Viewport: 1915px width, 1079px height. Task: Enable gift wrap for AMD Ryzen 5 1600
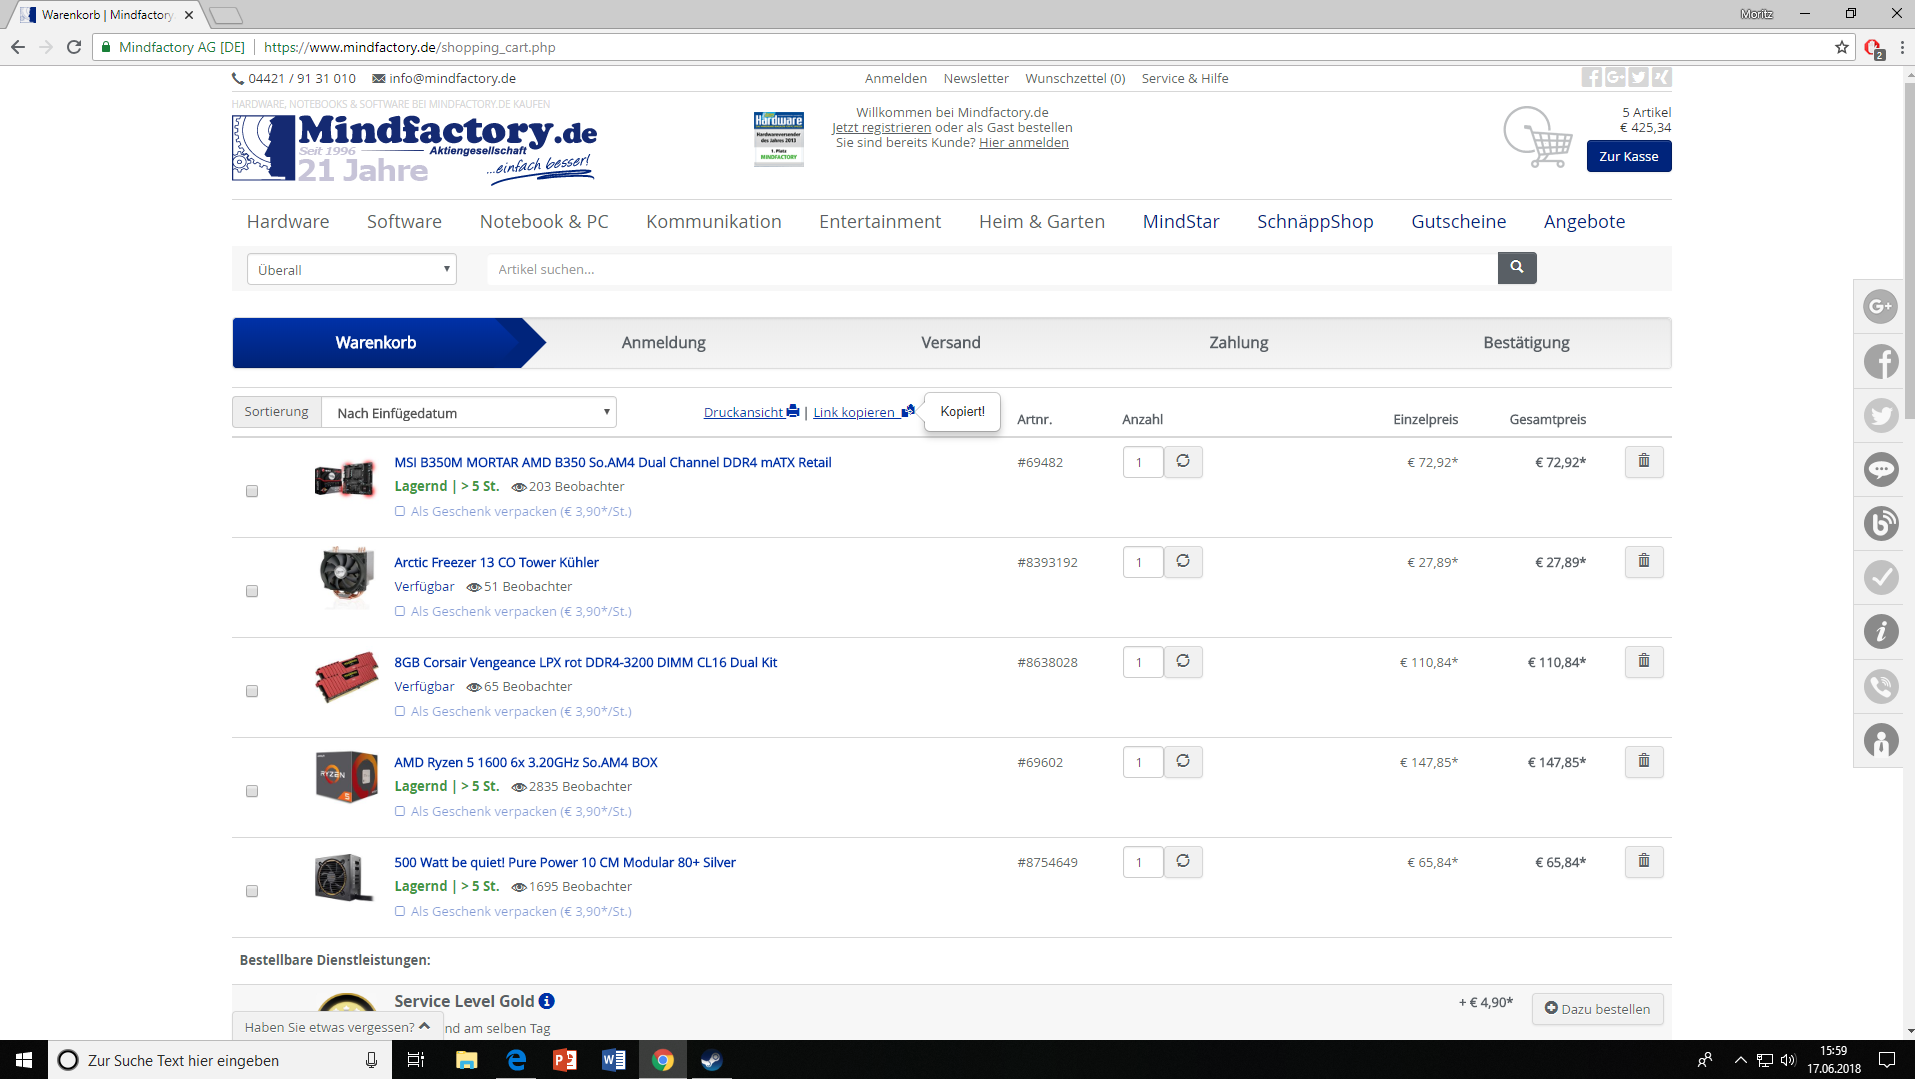[x=400, y=811]
